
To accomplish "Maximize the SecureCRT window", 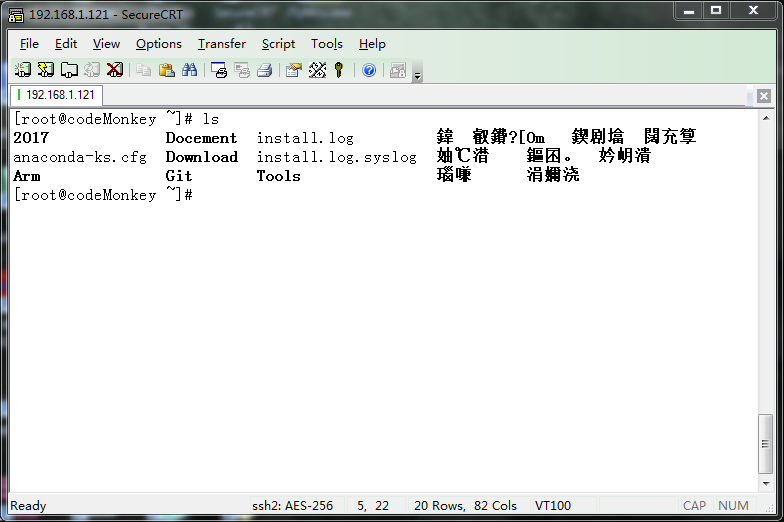I will click(x=716, y=10).
